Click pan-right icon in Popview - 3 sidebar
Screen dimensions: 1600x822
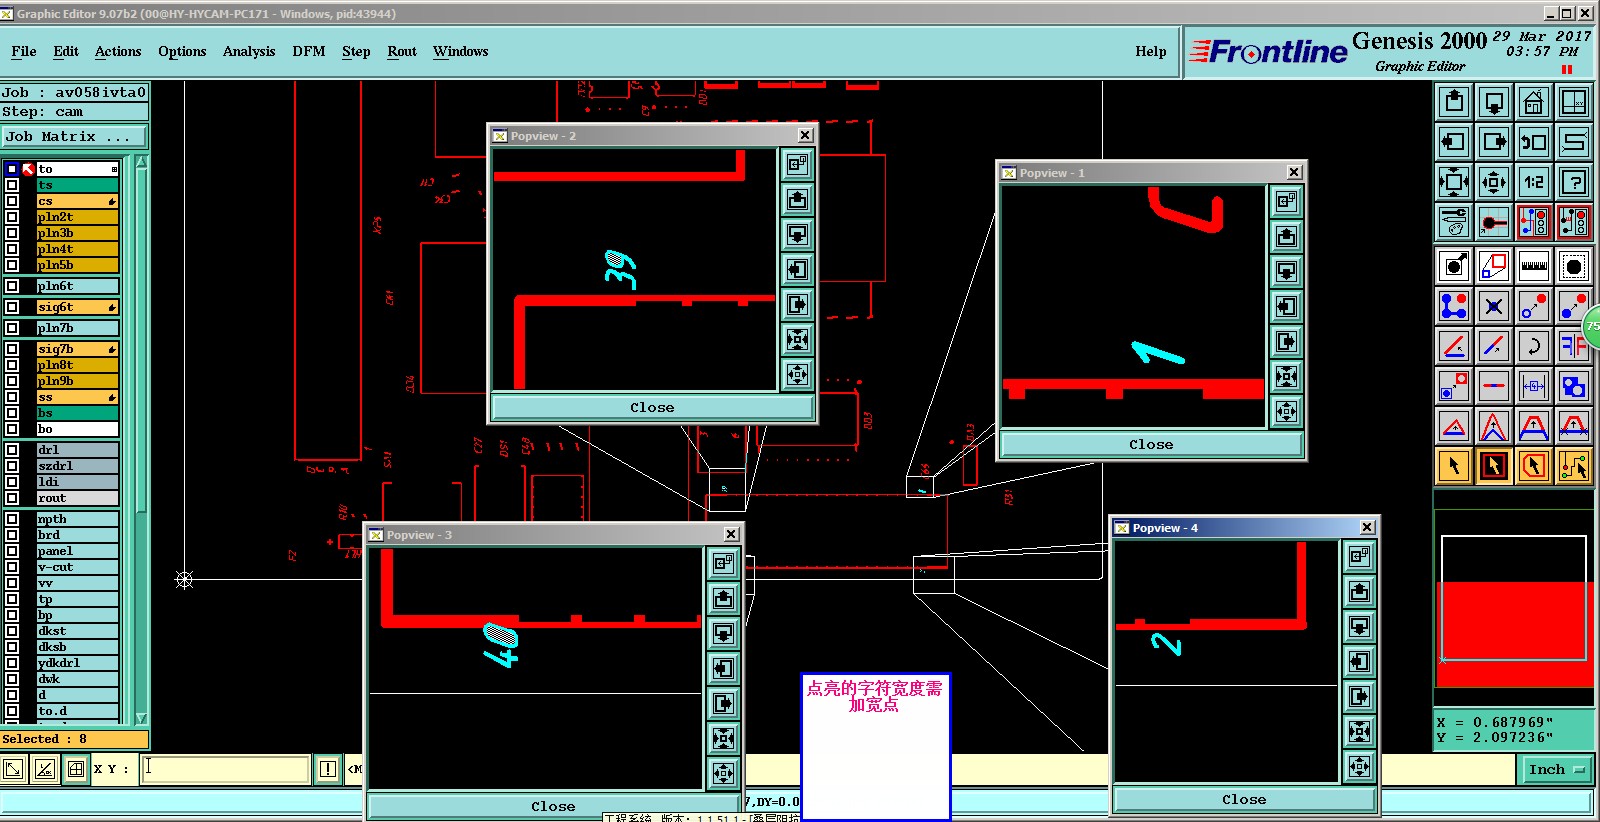[x=724, y=704]
